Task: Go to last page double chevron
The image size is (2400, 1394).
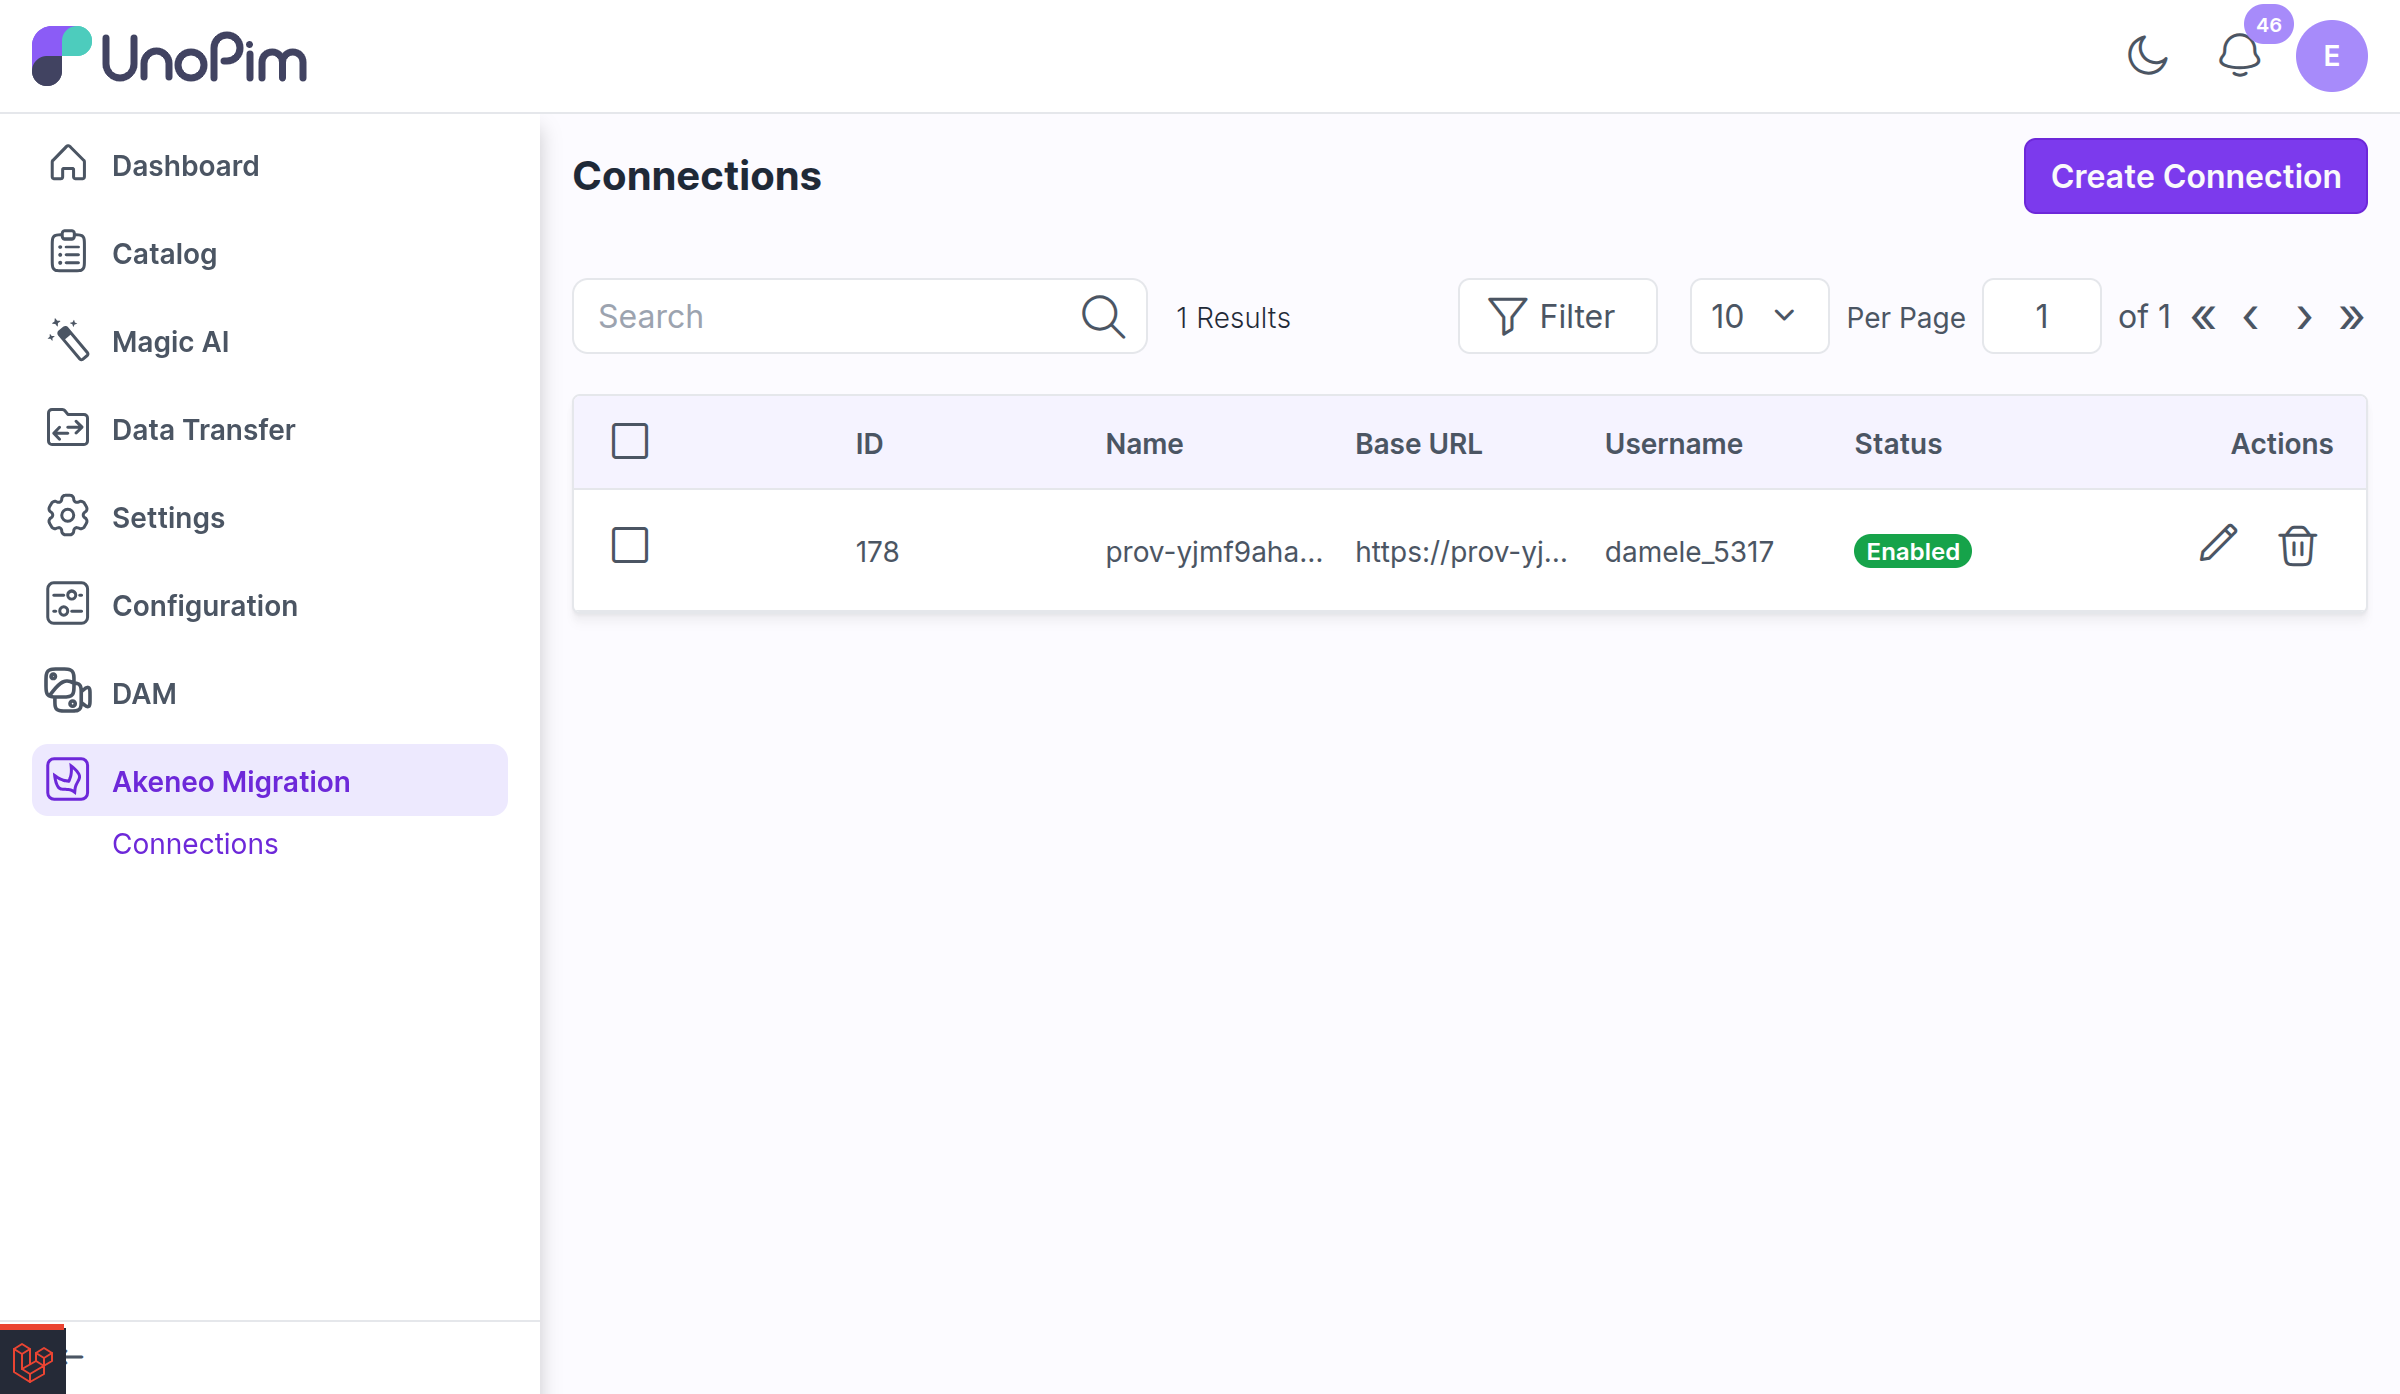Action: point(2351,318)
